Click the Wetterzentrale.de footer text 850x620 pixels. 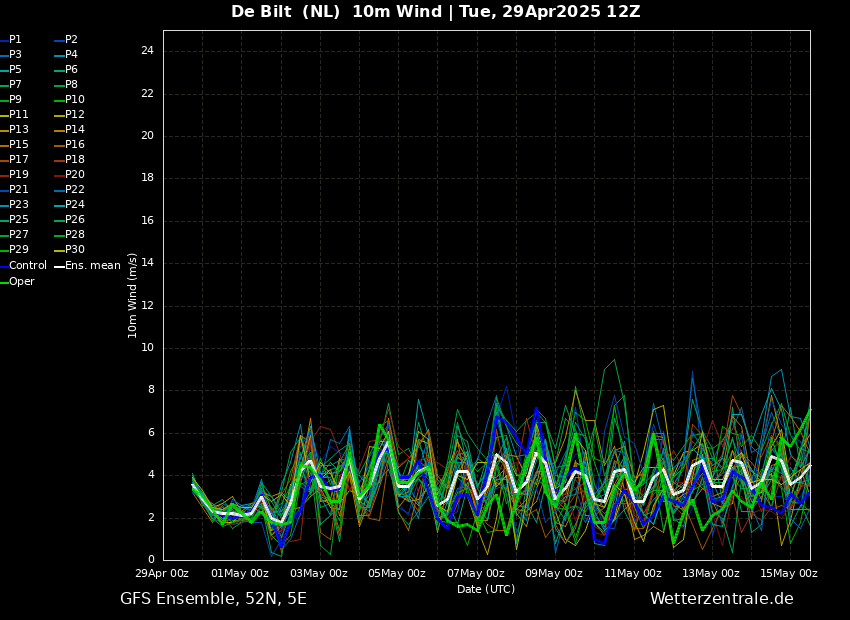point(721,599)
